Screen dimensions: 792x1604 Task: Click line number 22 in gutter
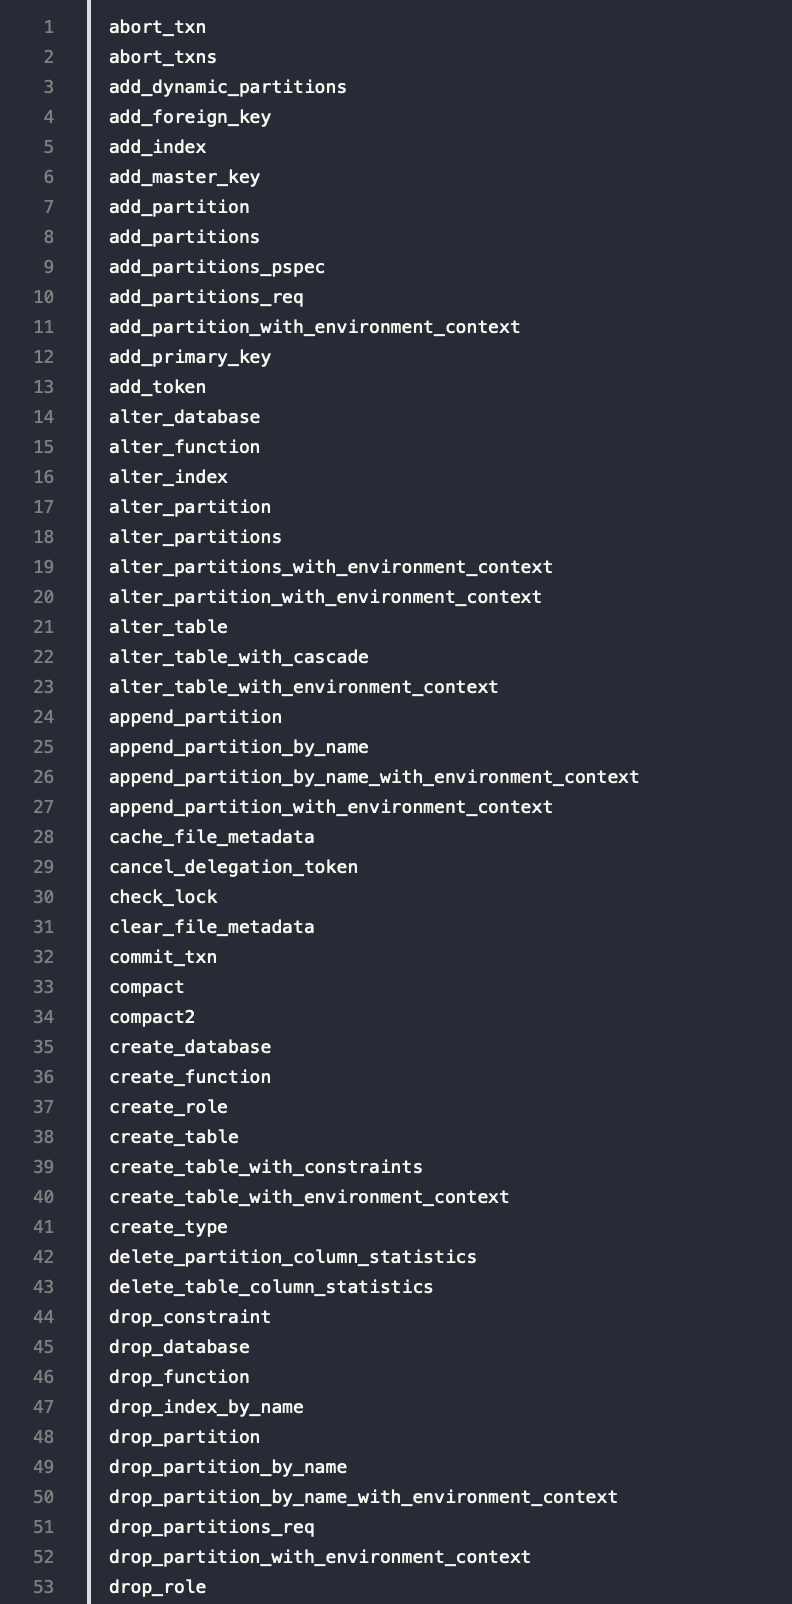tap(44, 657)
